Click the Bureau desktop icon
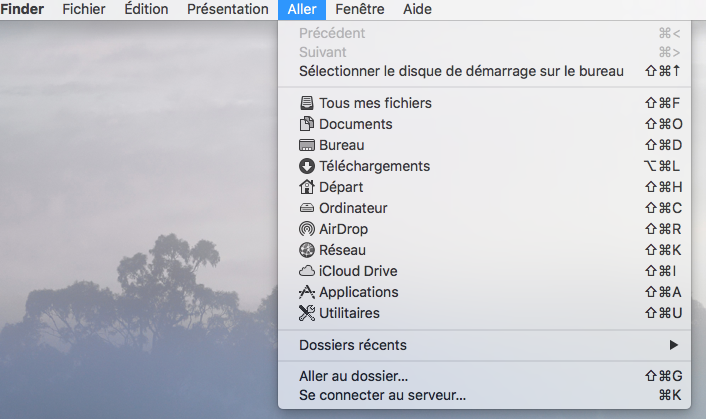706x419 pixels. [x=307, y=145]
